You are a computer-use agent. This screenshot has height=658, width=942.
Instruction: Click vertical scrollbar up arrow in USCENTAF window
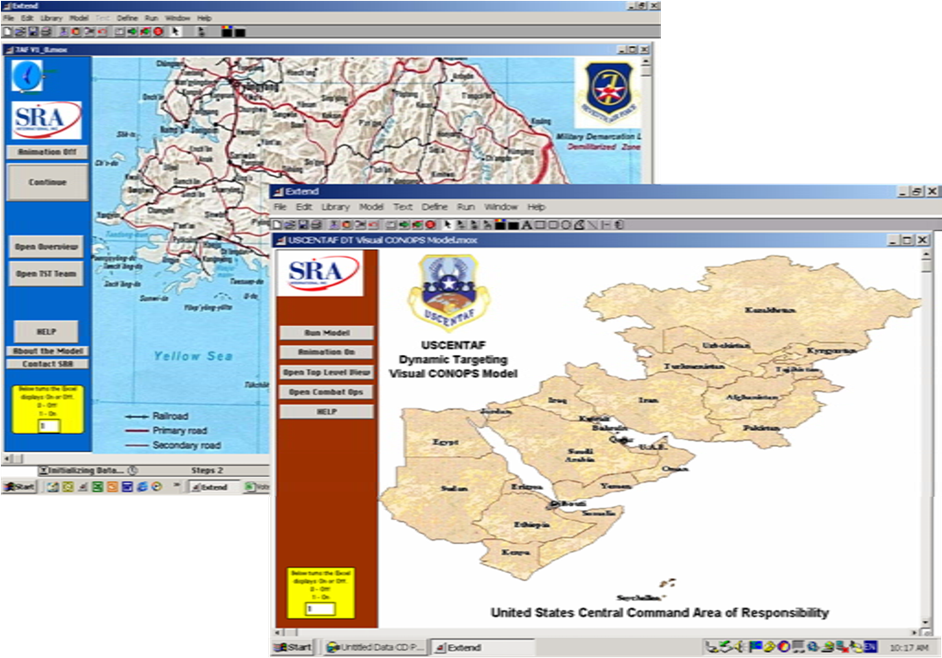(x=926, y=255)
